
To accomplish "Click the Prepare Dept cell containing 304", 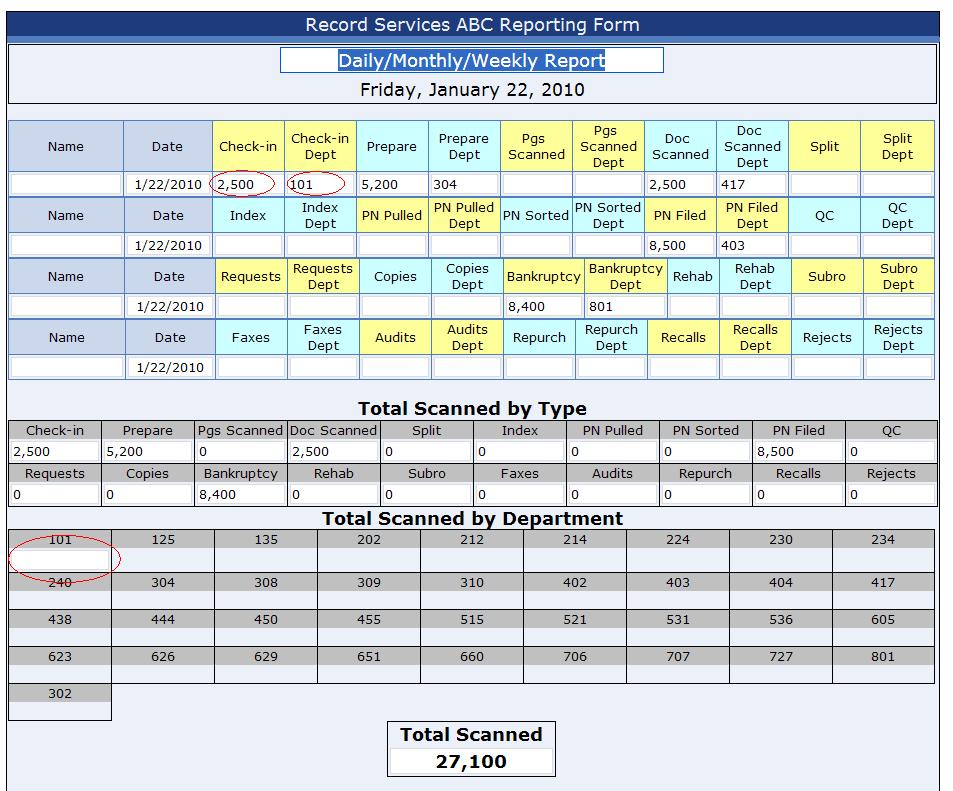I will pos(464,183).
